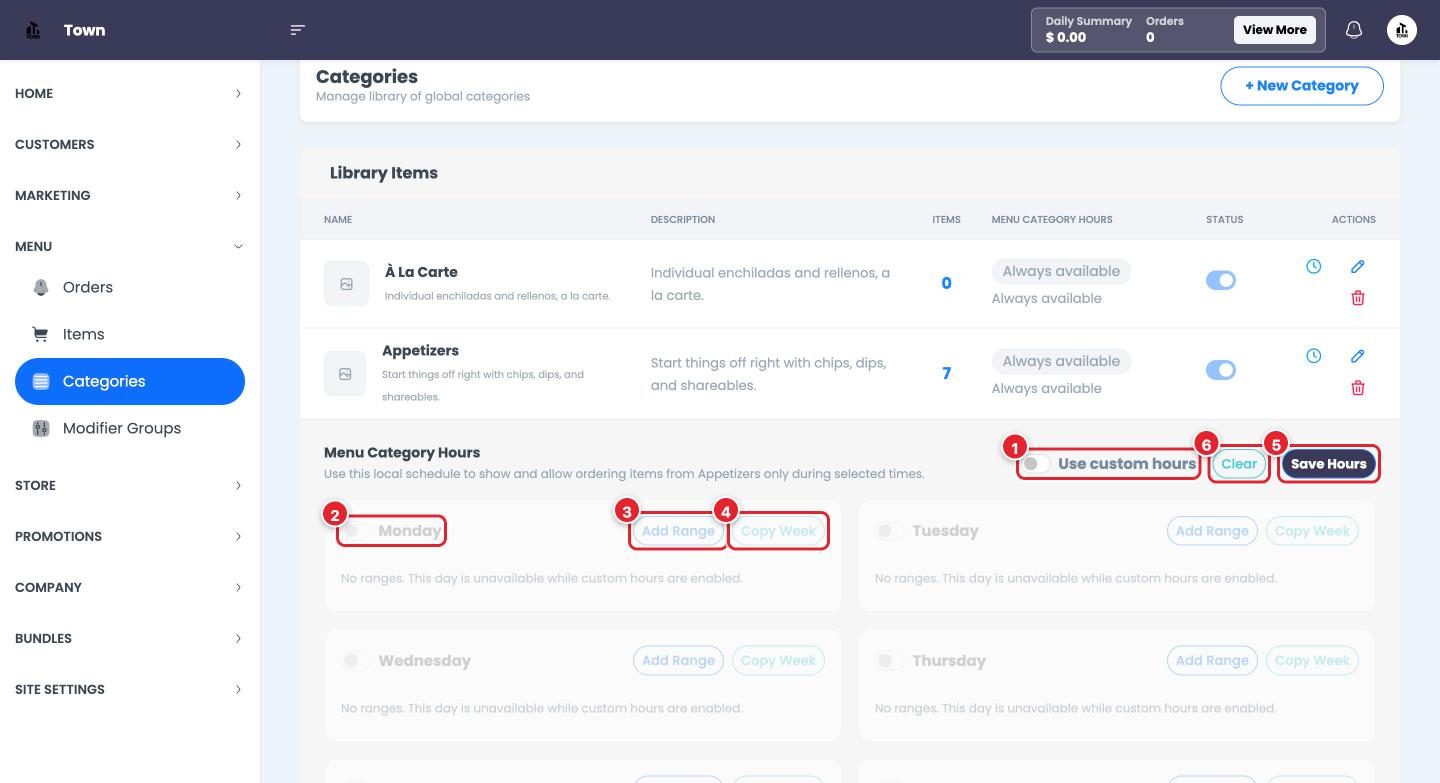Click Add Range for Monday
1440x783 pixels.
click(678, 531)
